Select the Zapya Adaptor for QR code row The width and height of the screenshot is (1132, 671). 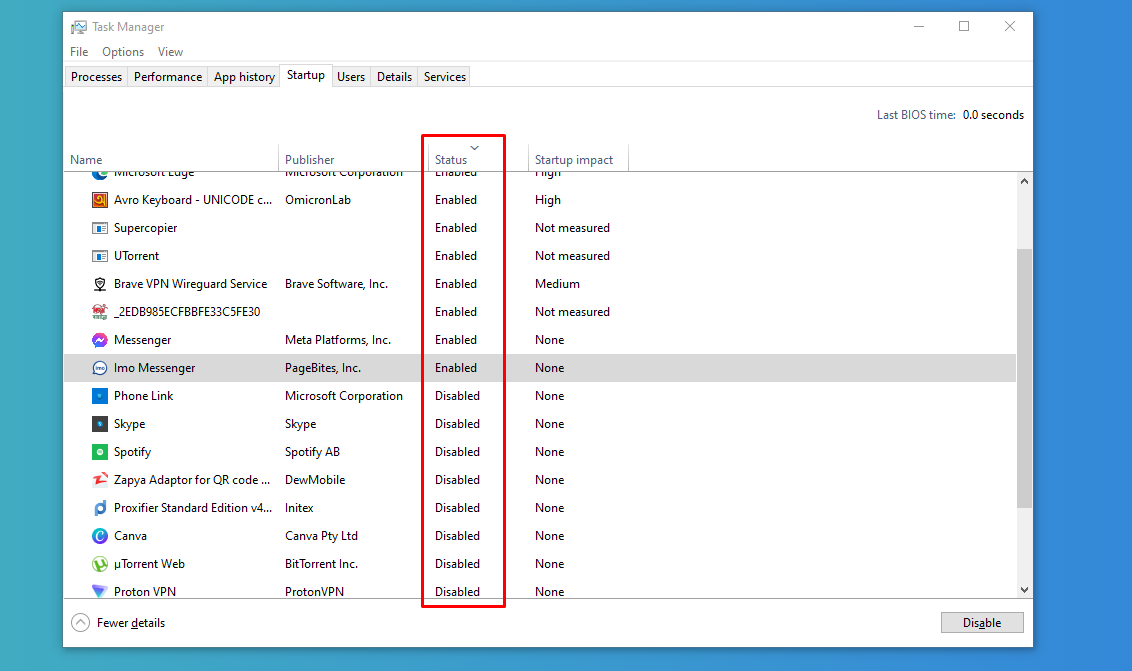point(192,480)
